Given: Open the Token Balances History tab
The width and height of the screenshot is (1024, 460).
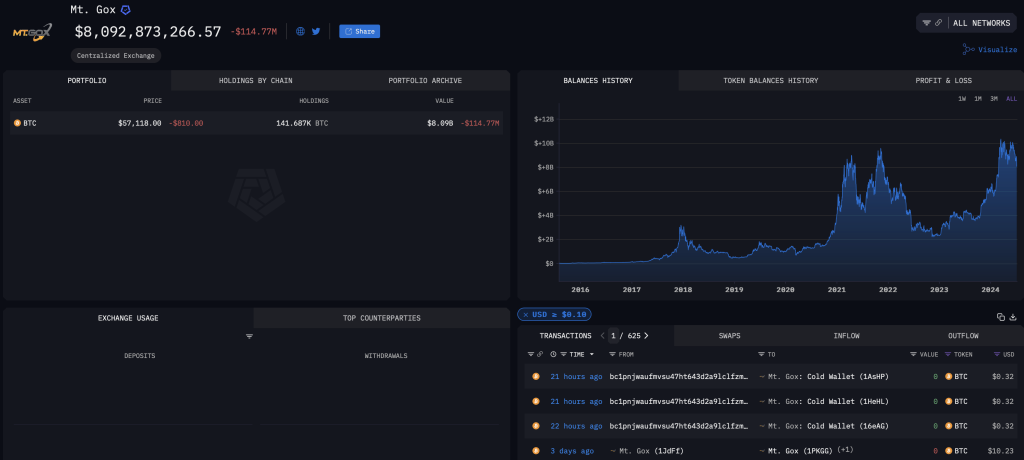Looking at the screenshot, I should [x=771, y=80].
